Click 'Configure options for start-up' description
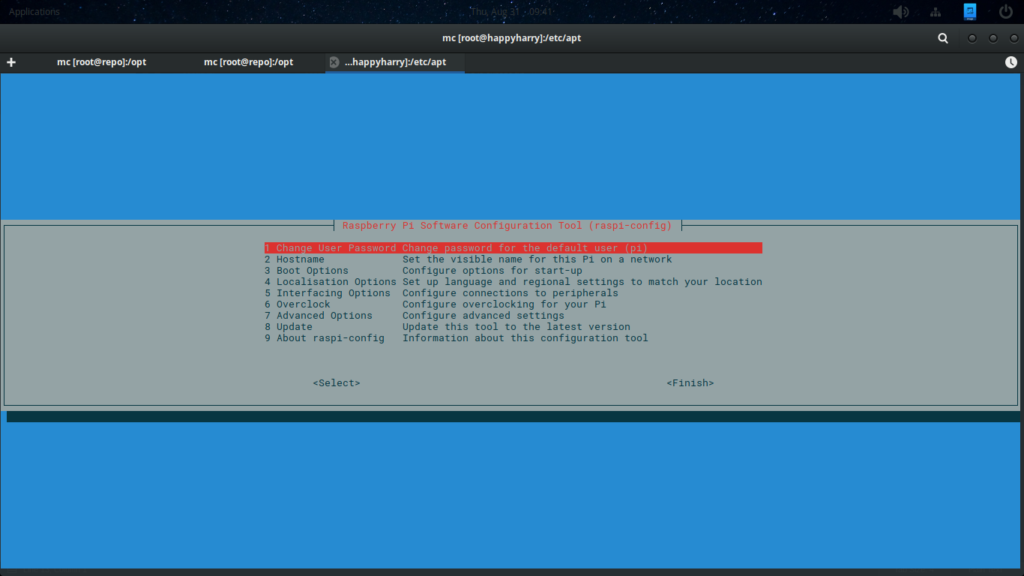 (492, 270)
